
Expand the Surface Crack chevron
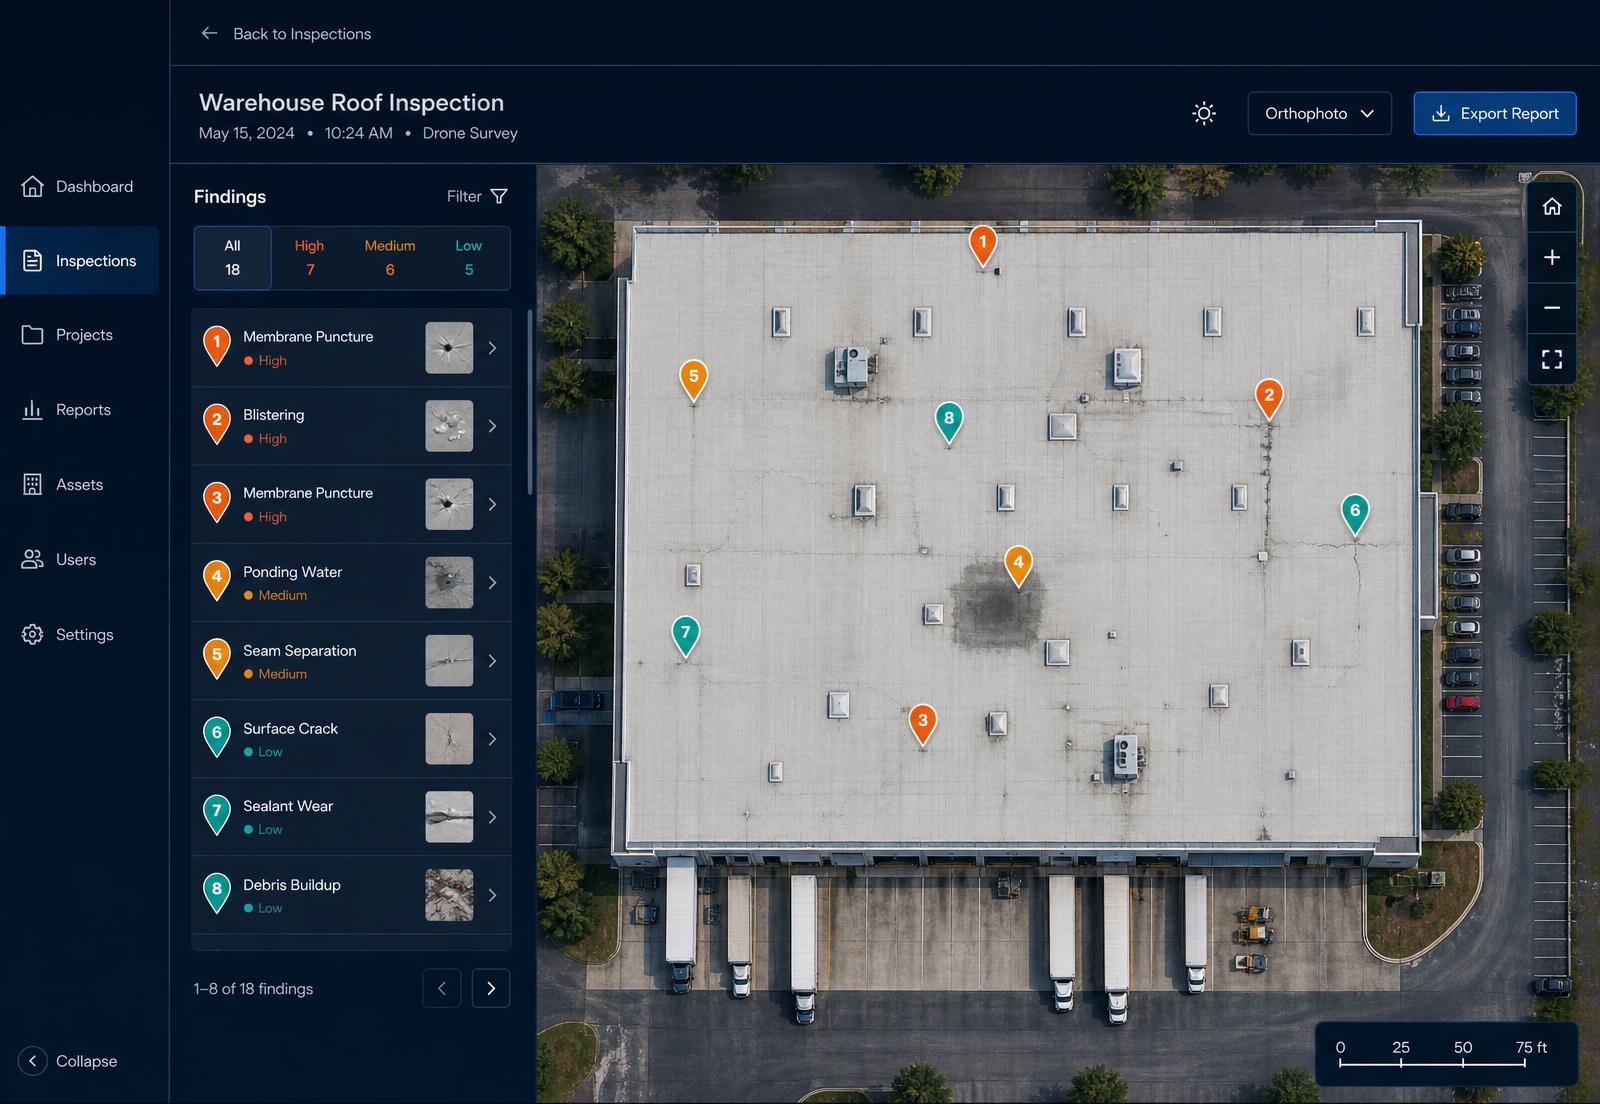[x=492, y=739]
